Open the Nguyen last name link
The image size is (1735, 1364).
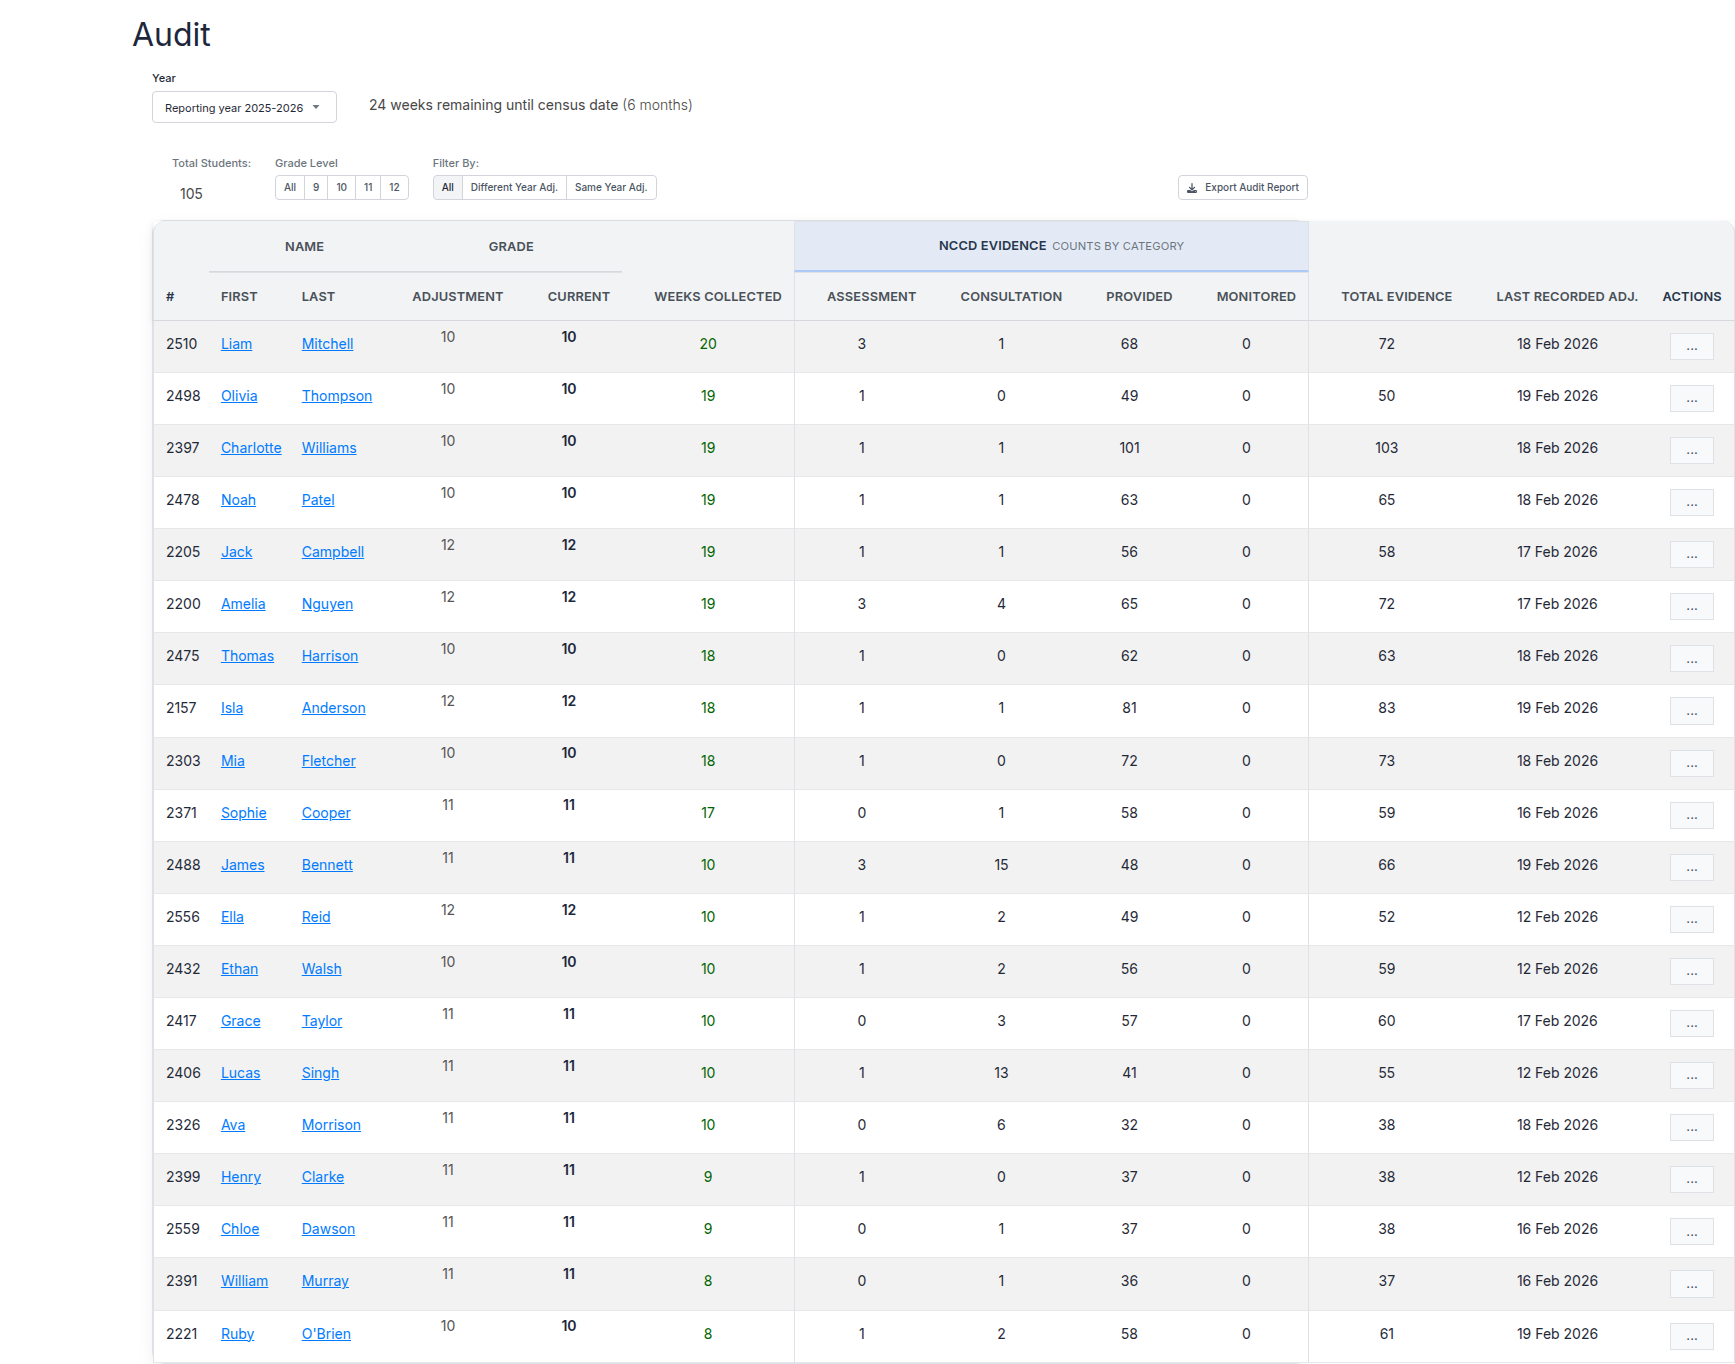[327, 604]
